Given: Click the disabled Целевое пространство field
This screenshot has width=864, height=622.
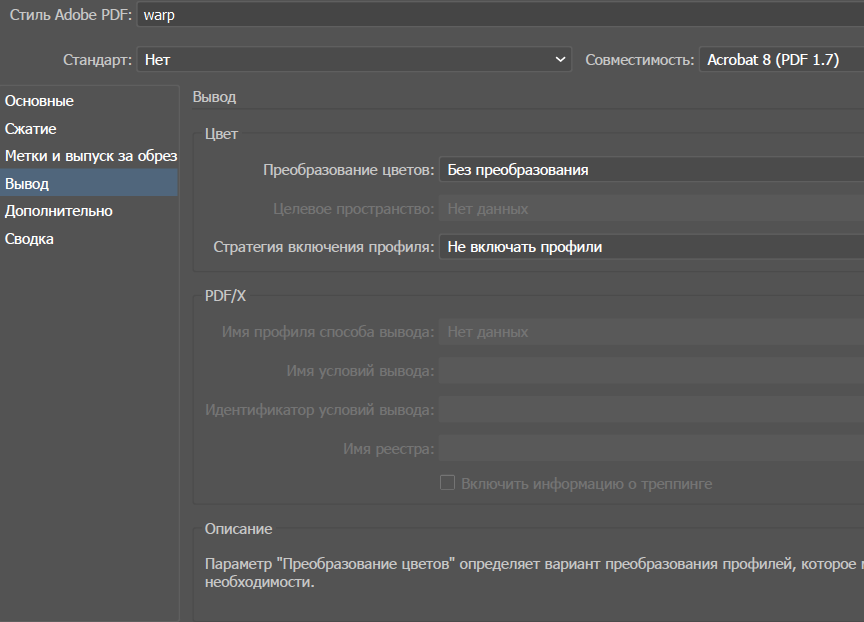Looking at the screenshot, I should [x=650, y=209].
